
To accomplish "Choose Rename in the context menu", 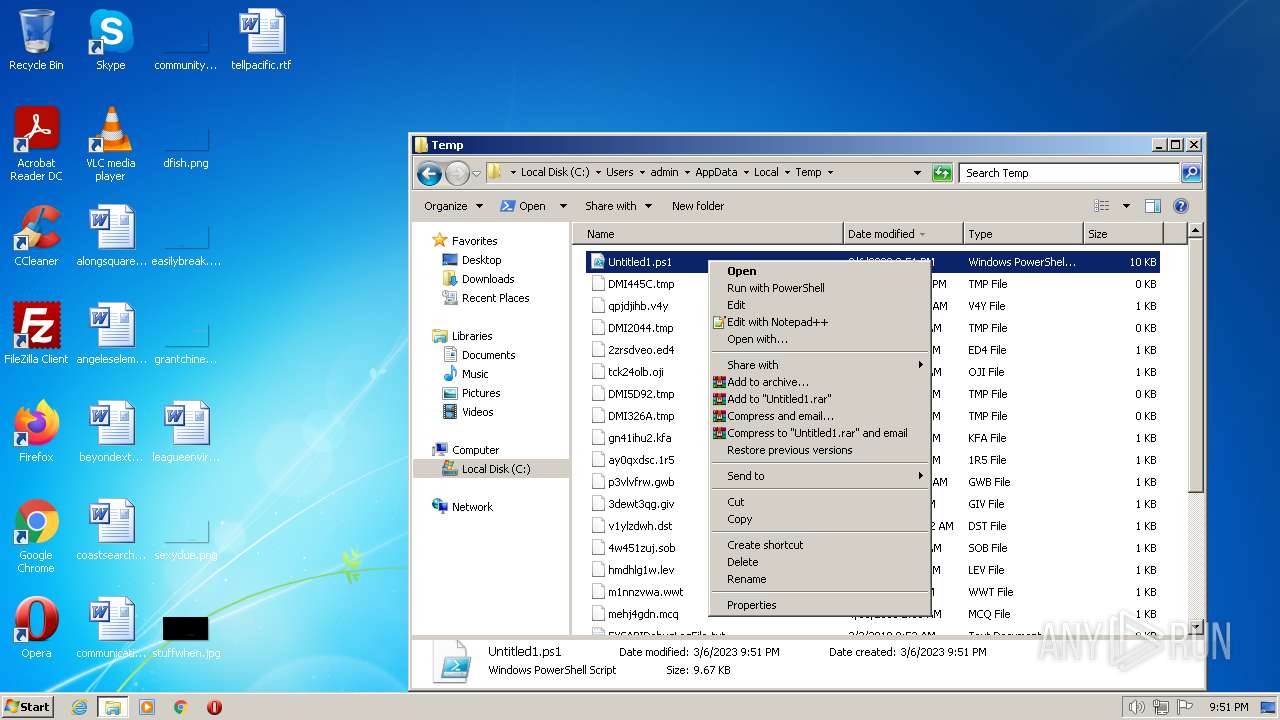I will 820,579.
